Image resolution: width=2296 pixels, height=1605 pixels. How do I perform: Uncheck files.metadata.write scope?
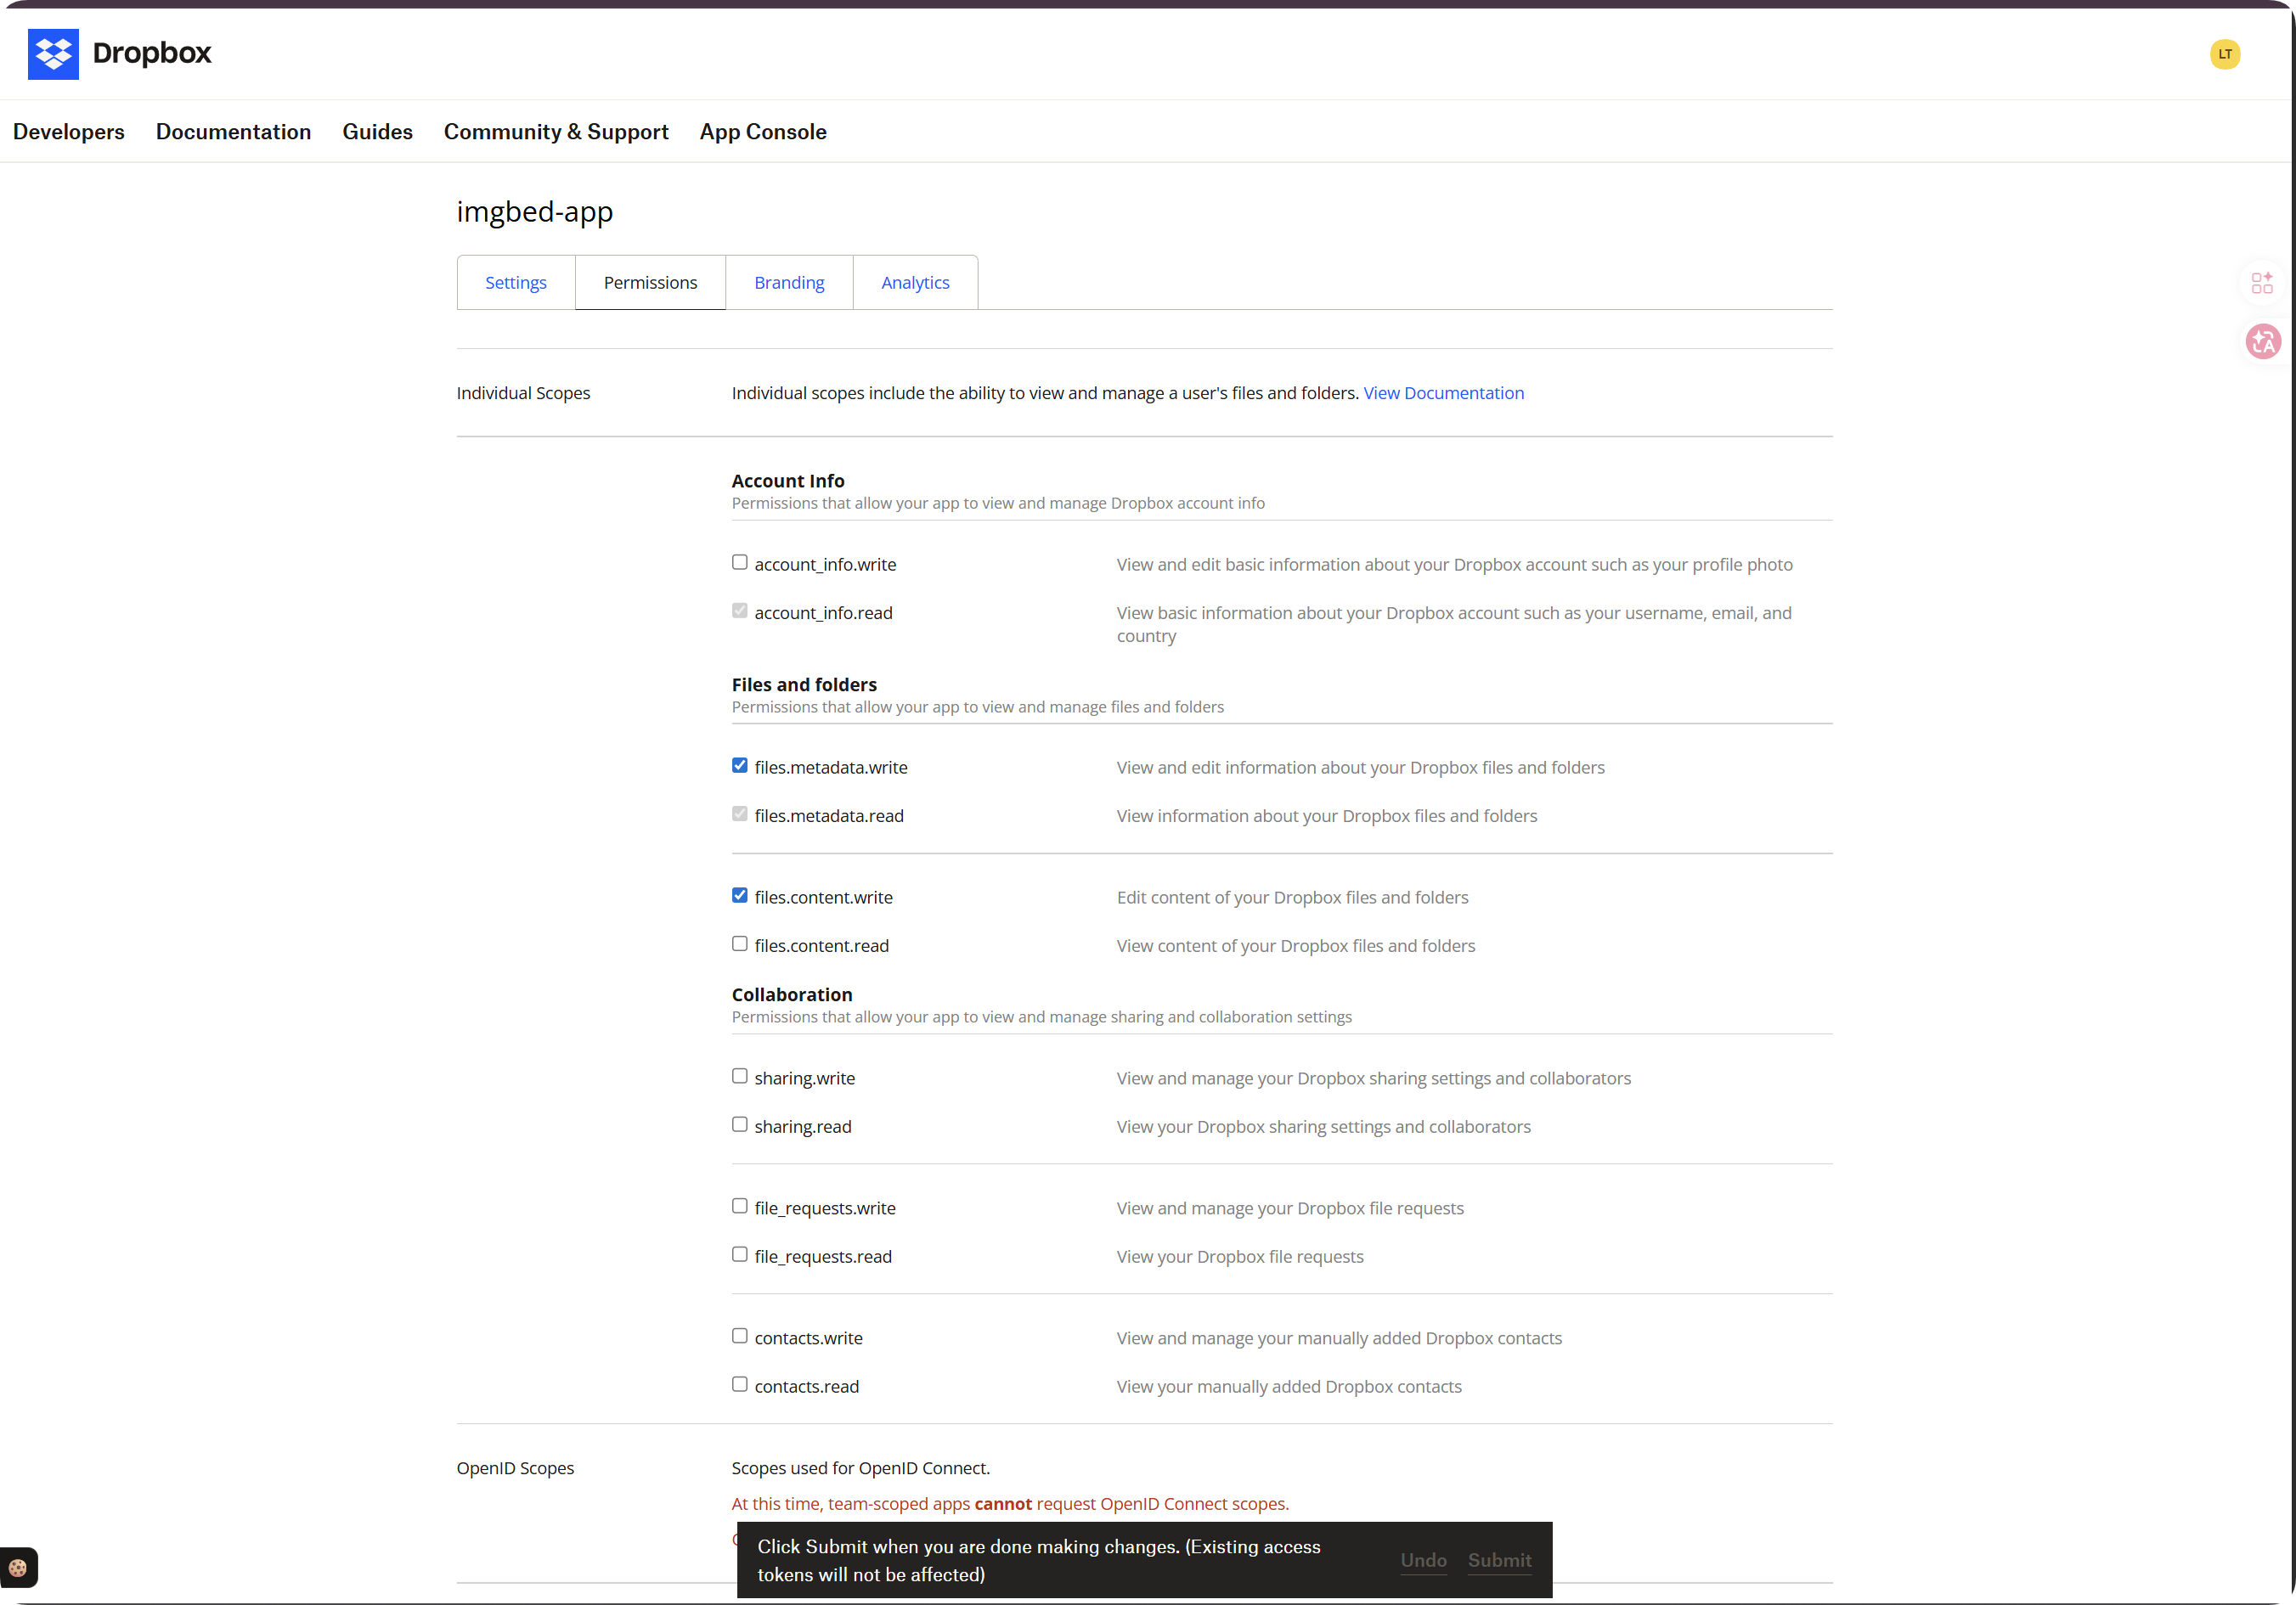point(739,766)
